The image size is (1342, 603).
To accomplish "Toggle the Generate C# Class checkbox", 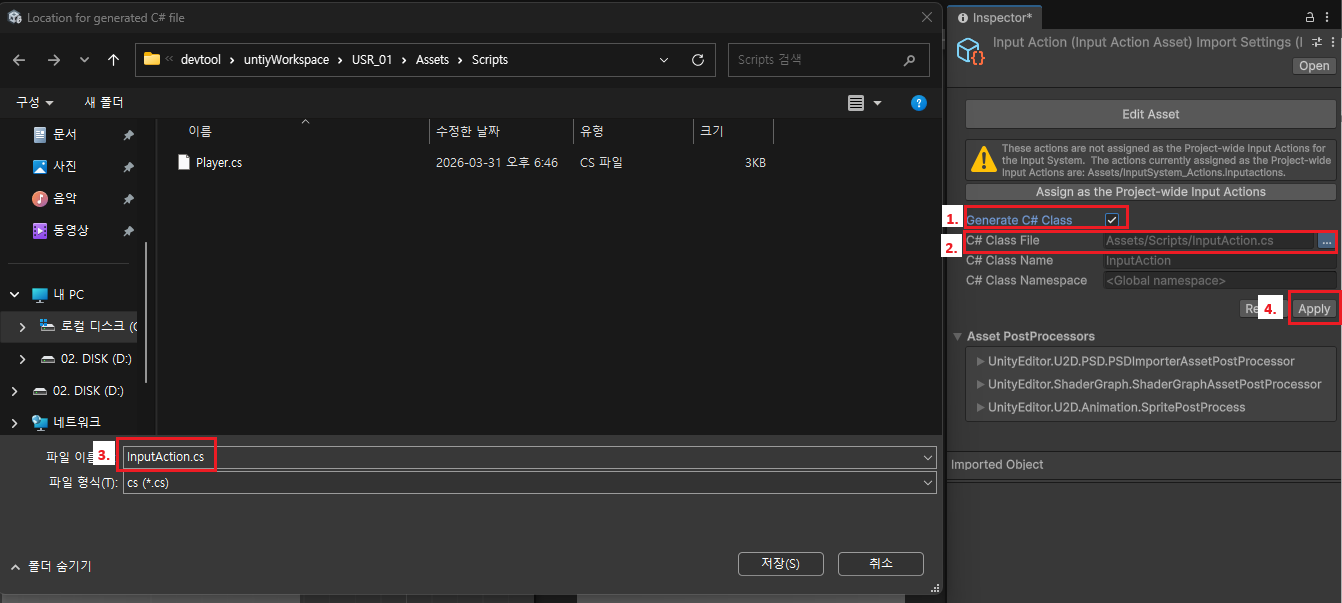I will [1111, 220].
